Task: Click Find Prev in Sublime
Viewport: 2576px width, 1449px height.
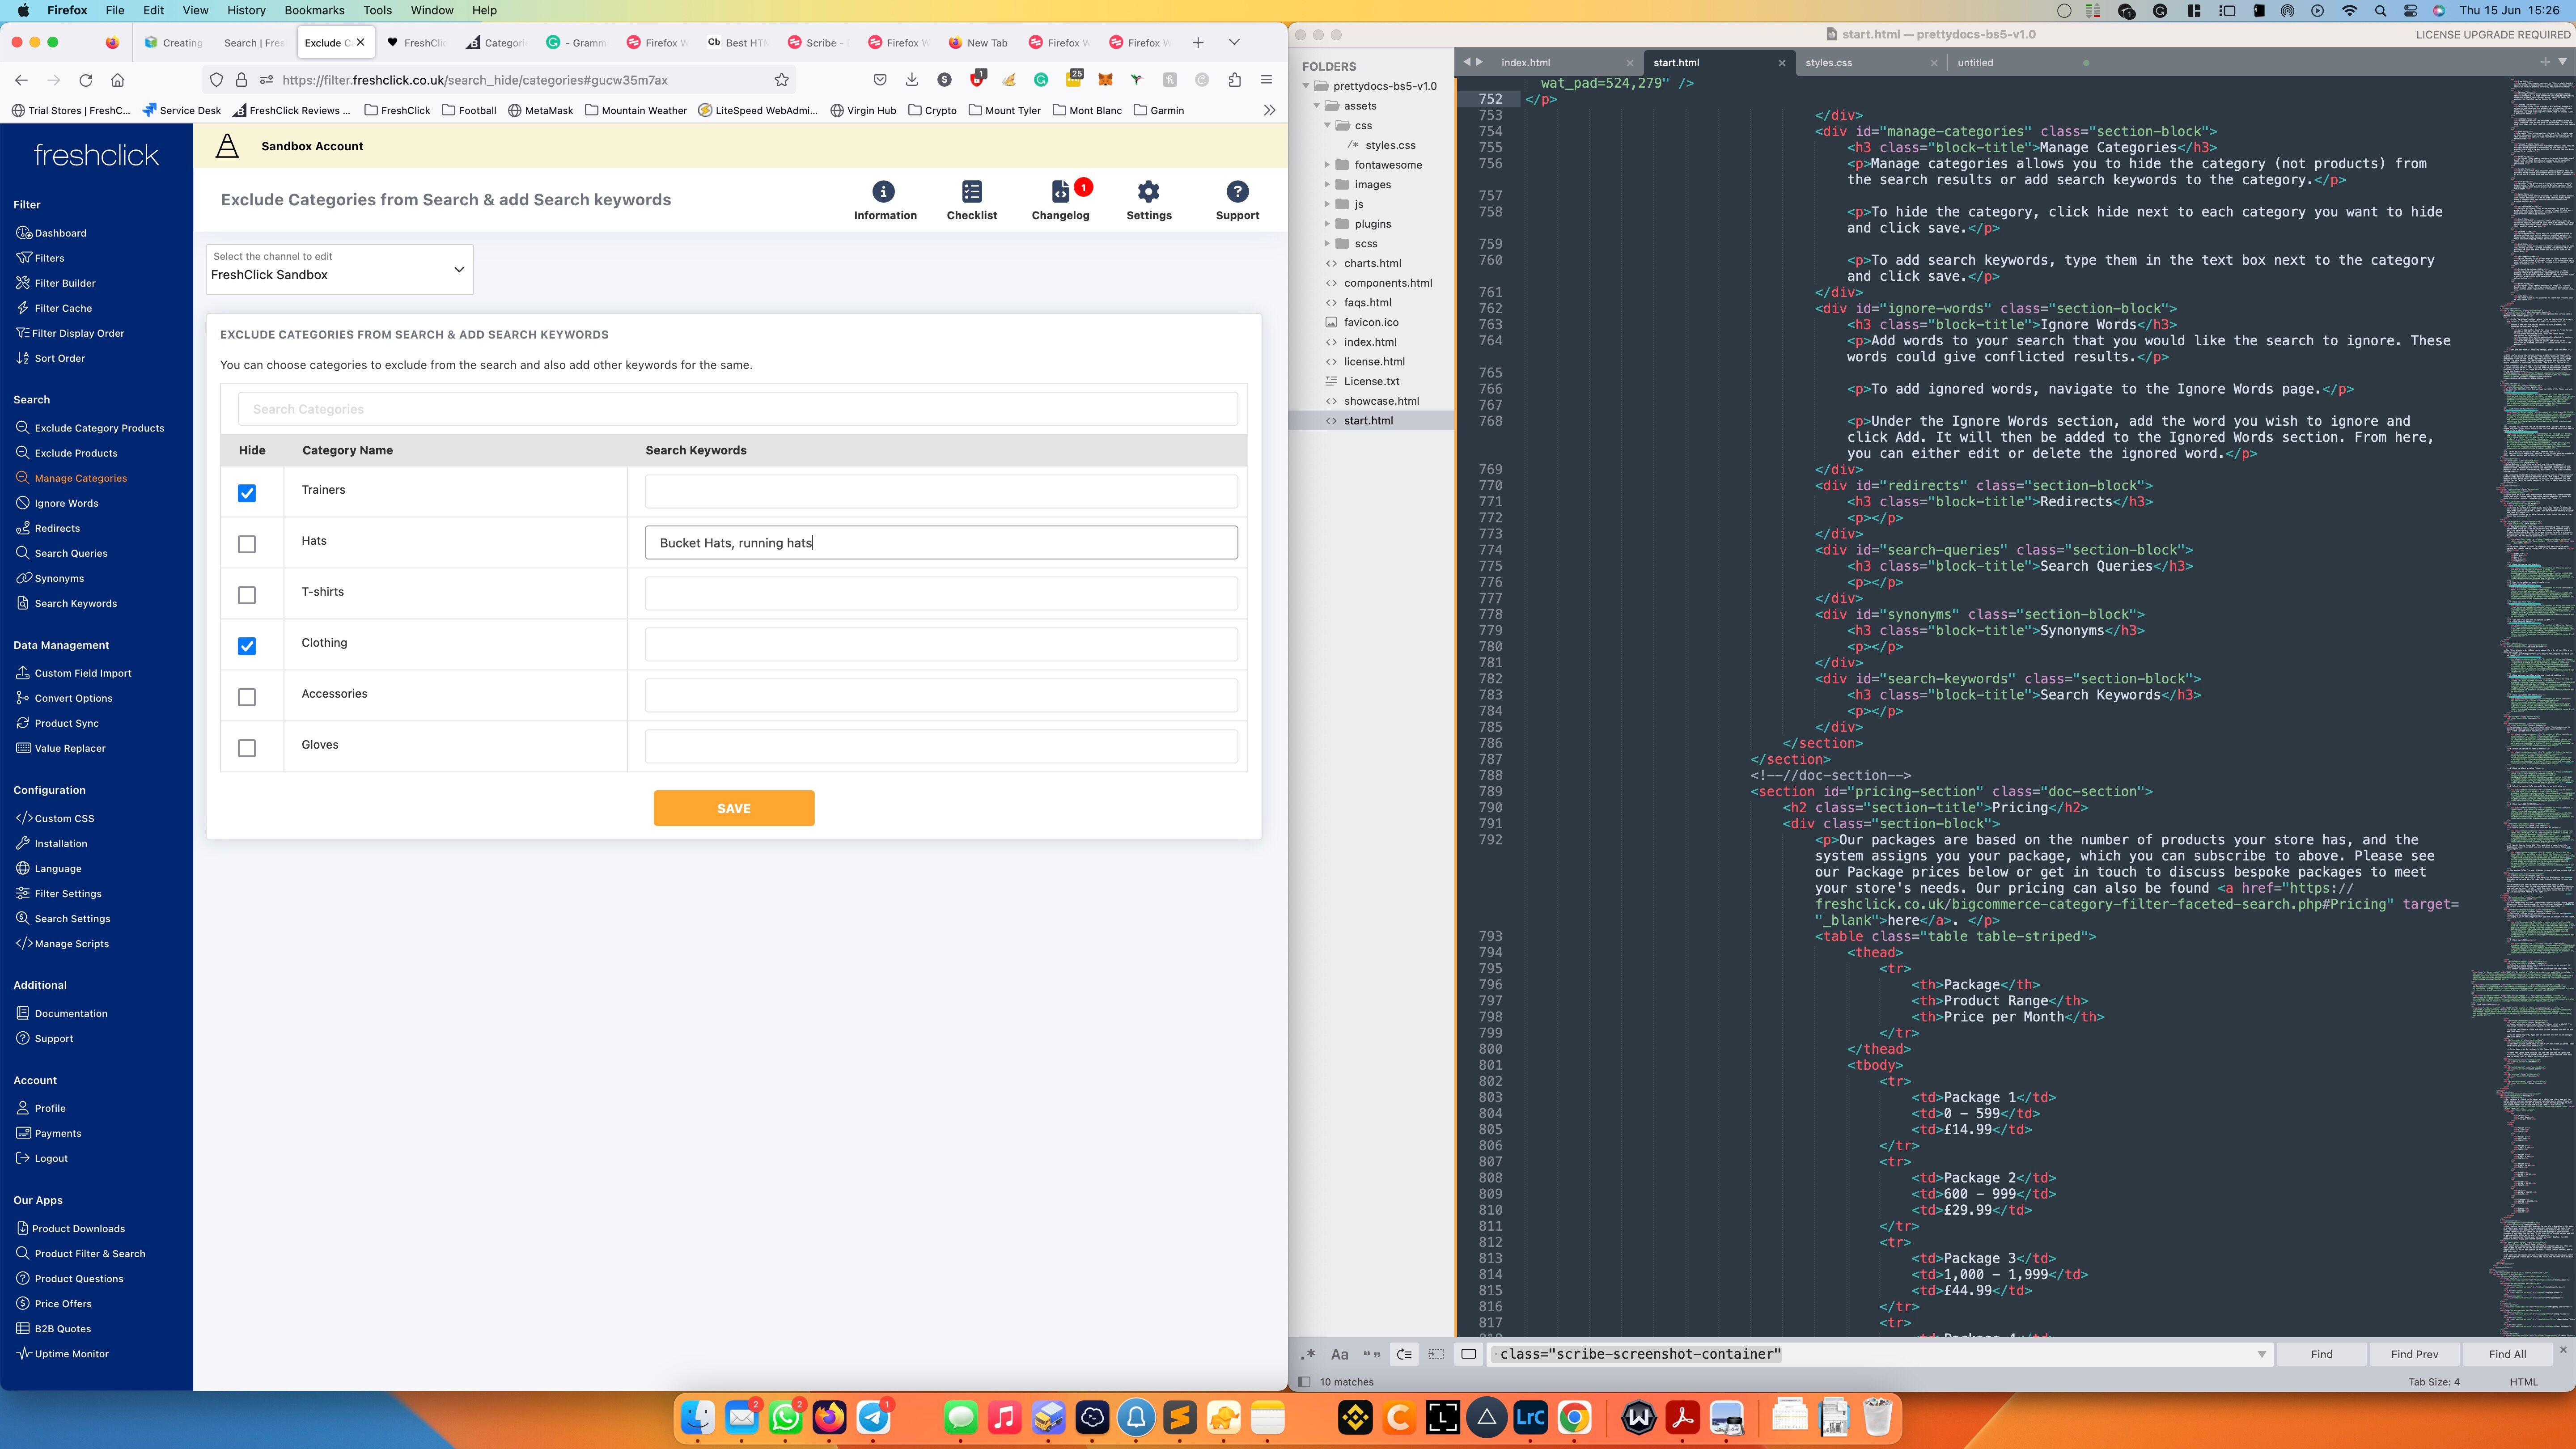Action: pyautogui.click(x=2414, y=1354)
